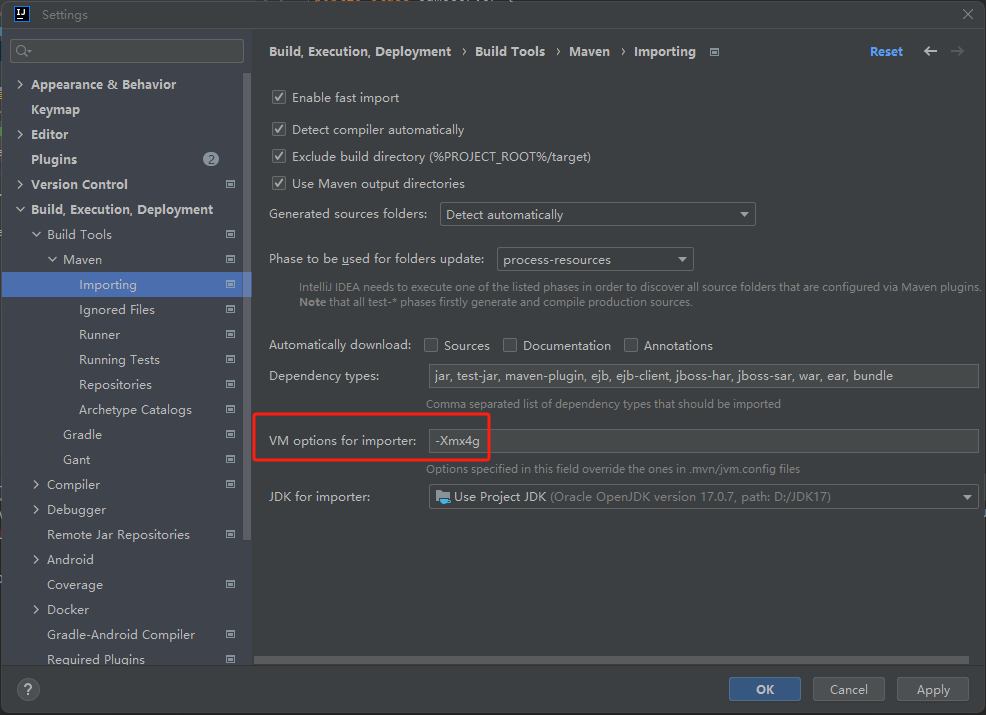Click the VM options for importer field
This screenshot has height=715, width=986.
point(702,441)
